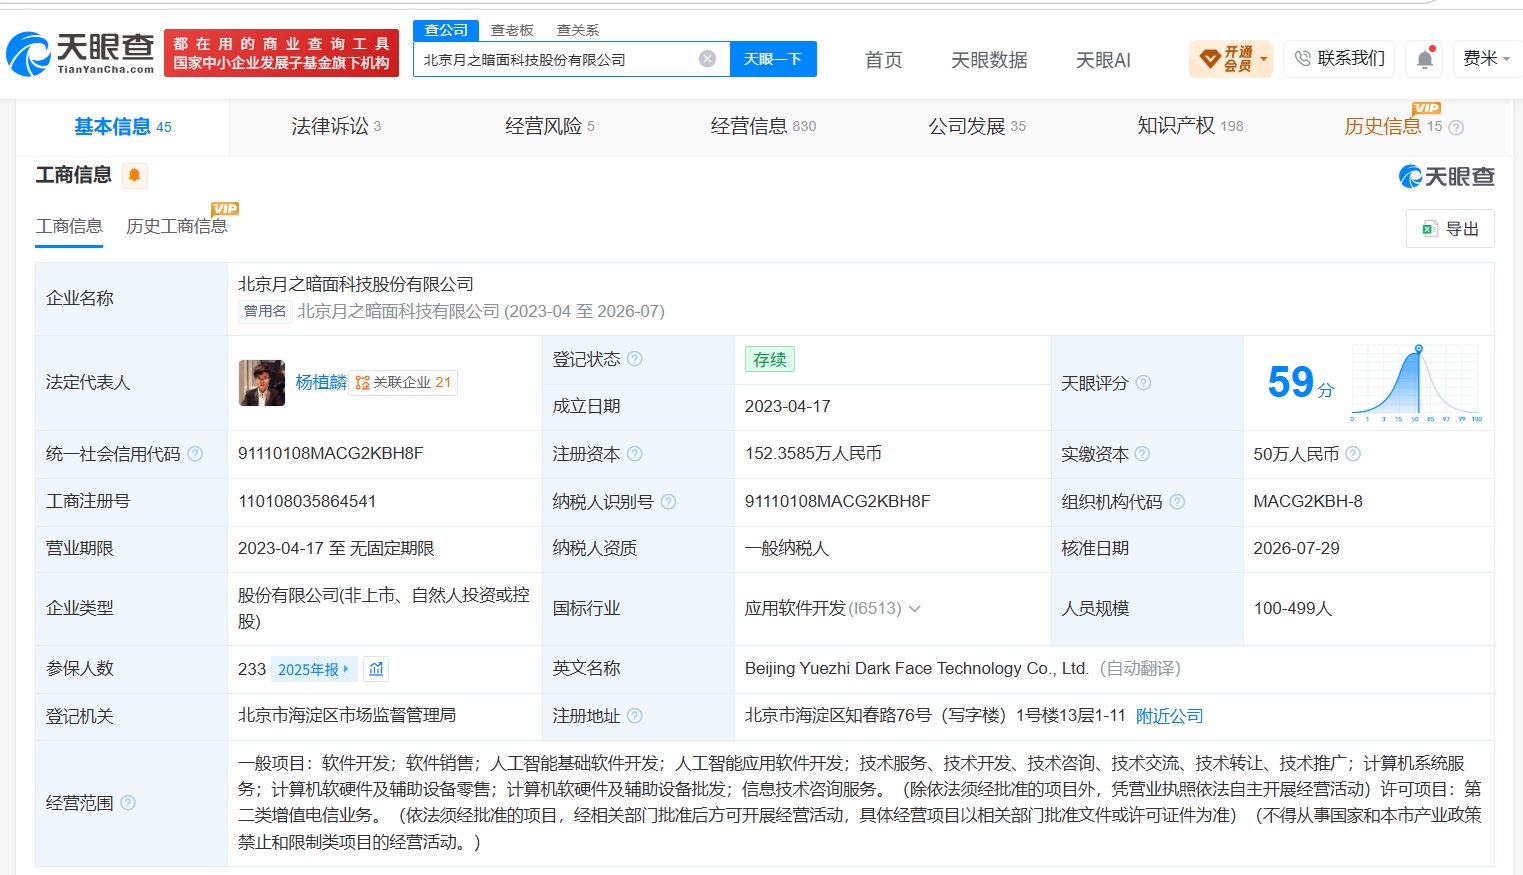This screenshot has height=875, width=1523.
Task: Switch to 查老板 search mode
Action: click(x=512, y=30)
